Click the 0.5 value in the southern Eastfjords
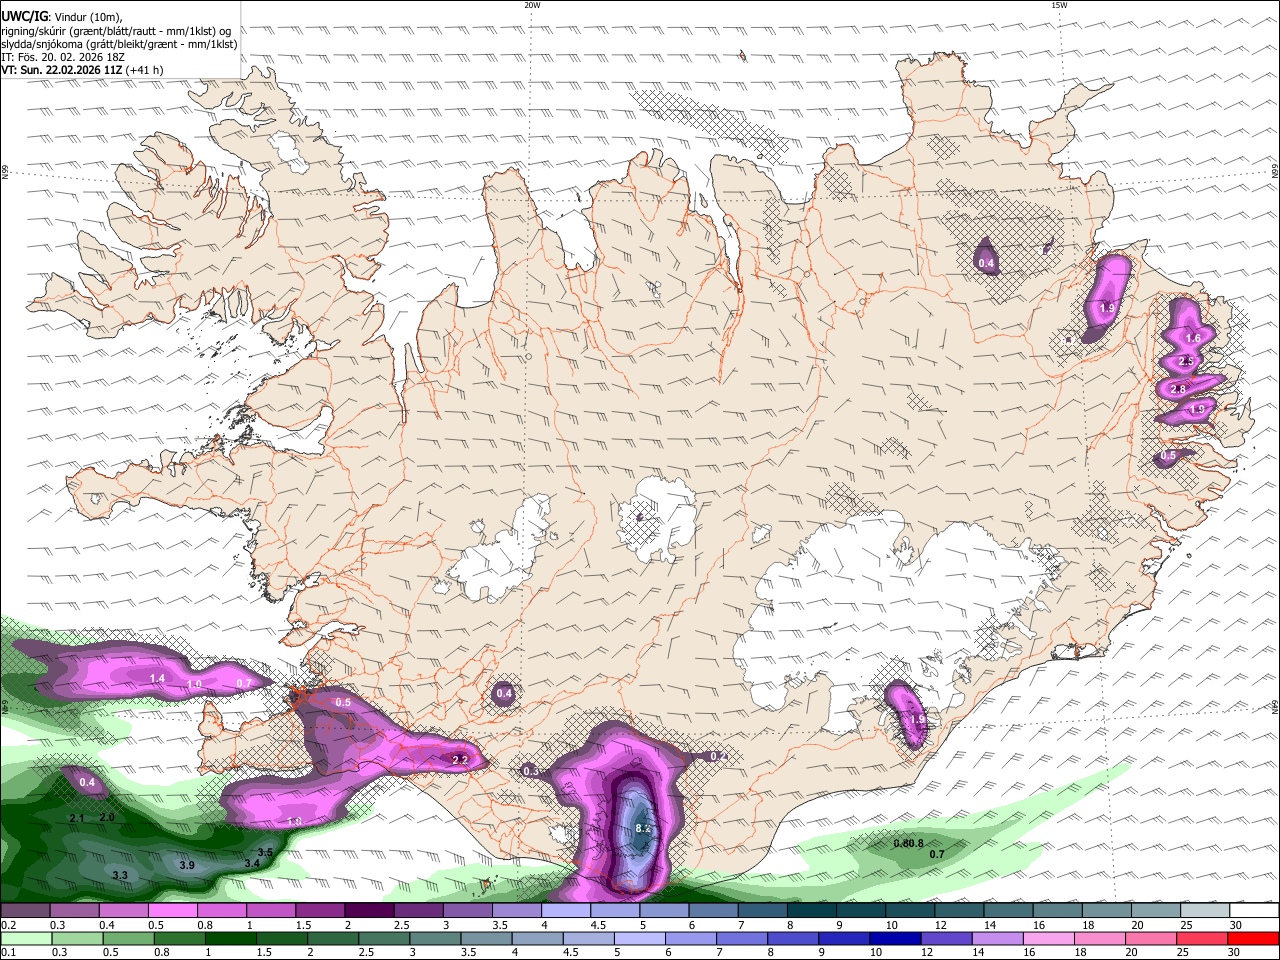The height and width of the screenshot is (960, 1280). point(1168,456)
